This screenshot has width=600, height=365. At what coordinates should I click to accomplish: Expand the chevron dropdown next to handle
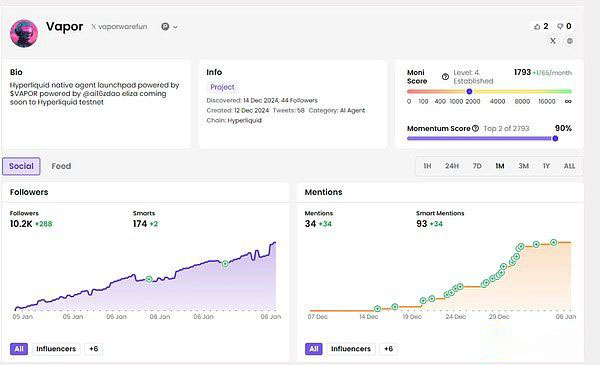click(x=175, y=27)
